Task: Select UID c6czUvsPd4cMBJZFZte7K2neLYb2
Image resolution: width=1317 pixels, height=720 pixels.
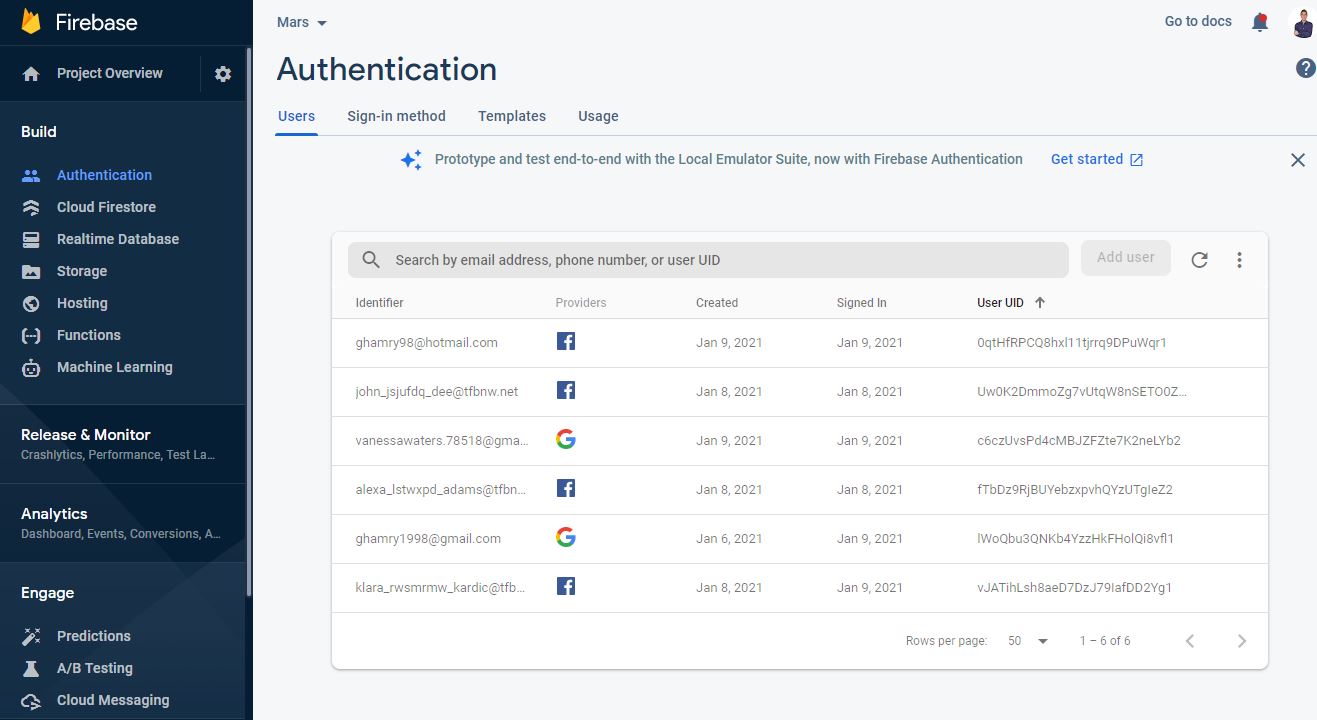Action: coord(1079,440)
